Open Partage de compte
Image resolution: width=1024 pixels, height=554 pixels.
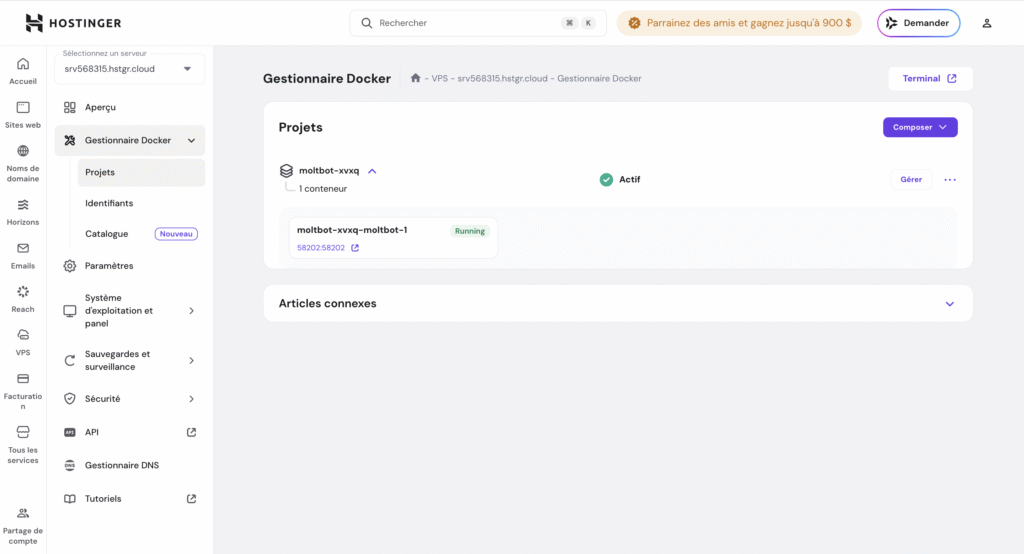(23, 525)
